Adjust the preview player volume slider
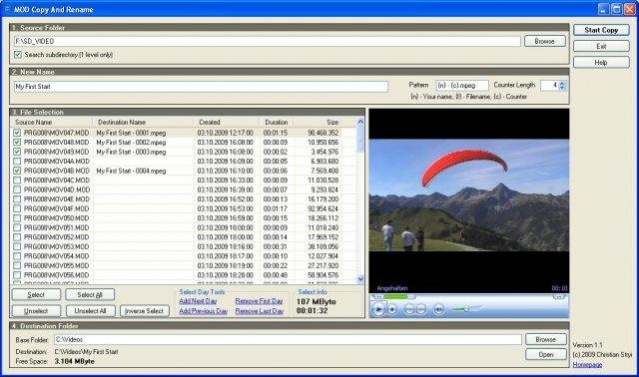 point(466,309)
